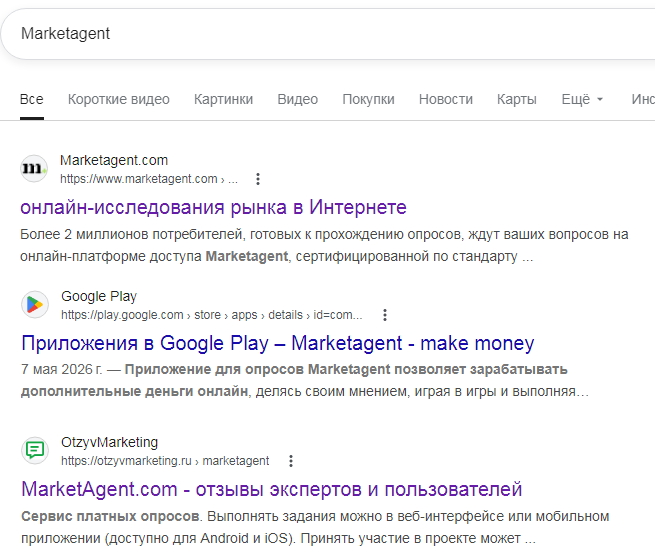Switch to Короткие видео tab
Viewport: 655px width, 553px height.
pos(119,99)
